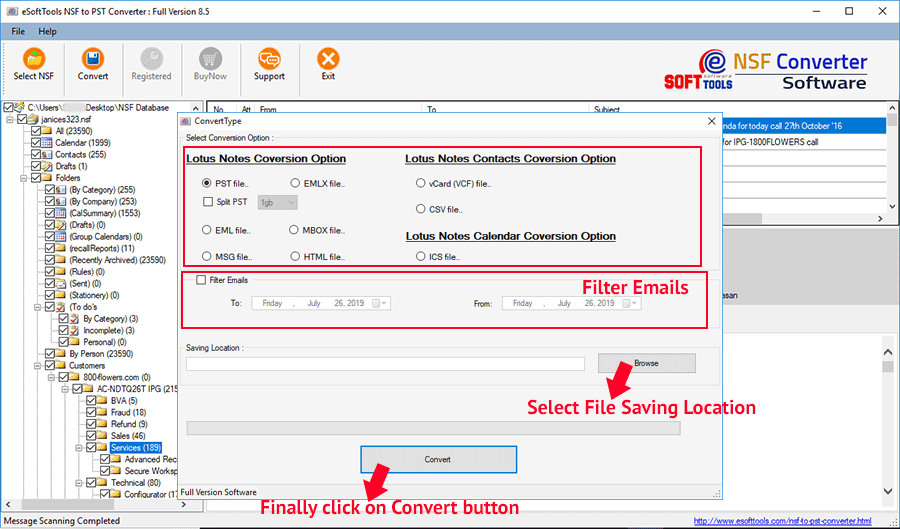
Task: Enable the Split PST checkbox
Action: 208,202
